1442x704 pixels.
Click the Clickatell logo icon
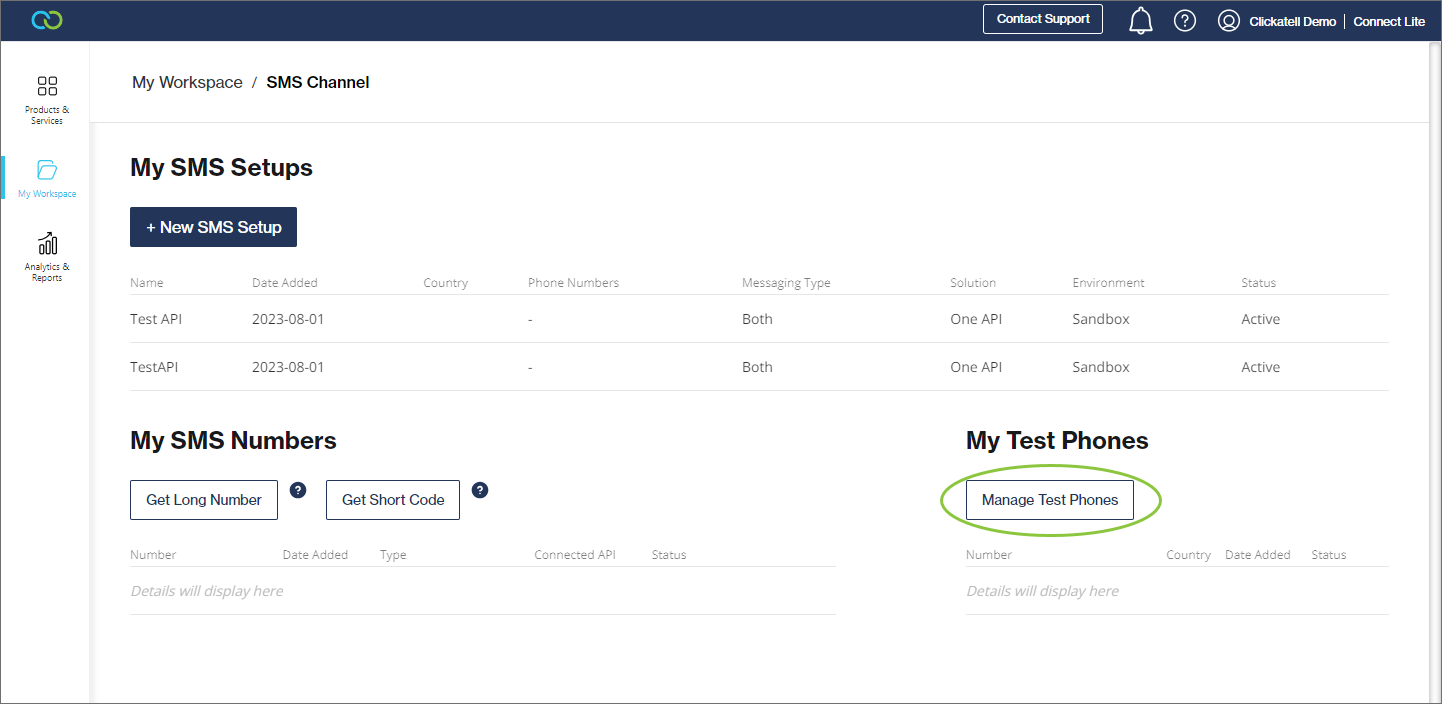point(47,20)
